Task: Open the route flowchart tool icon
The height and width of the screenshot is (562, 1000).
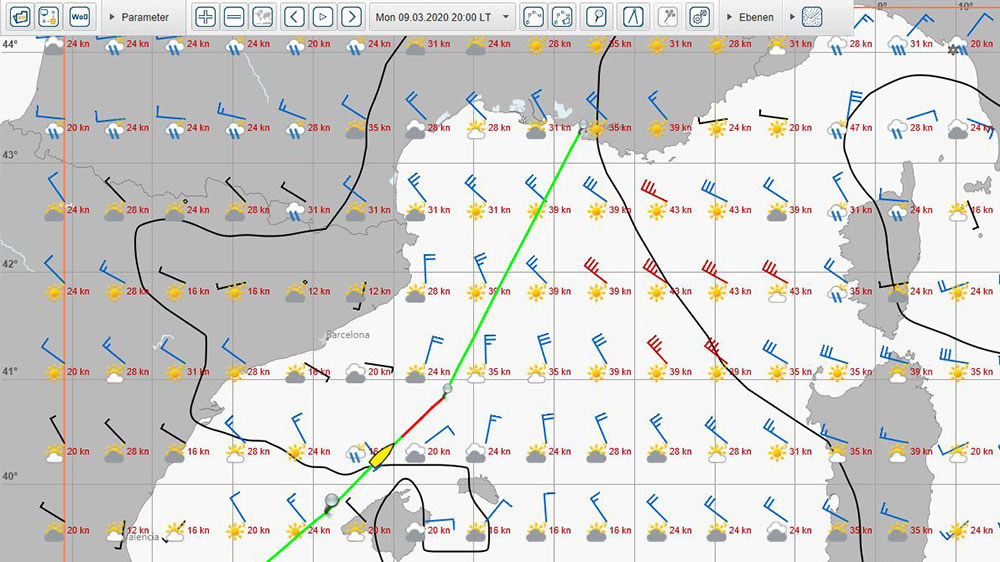Action: (x=48, y=17)
